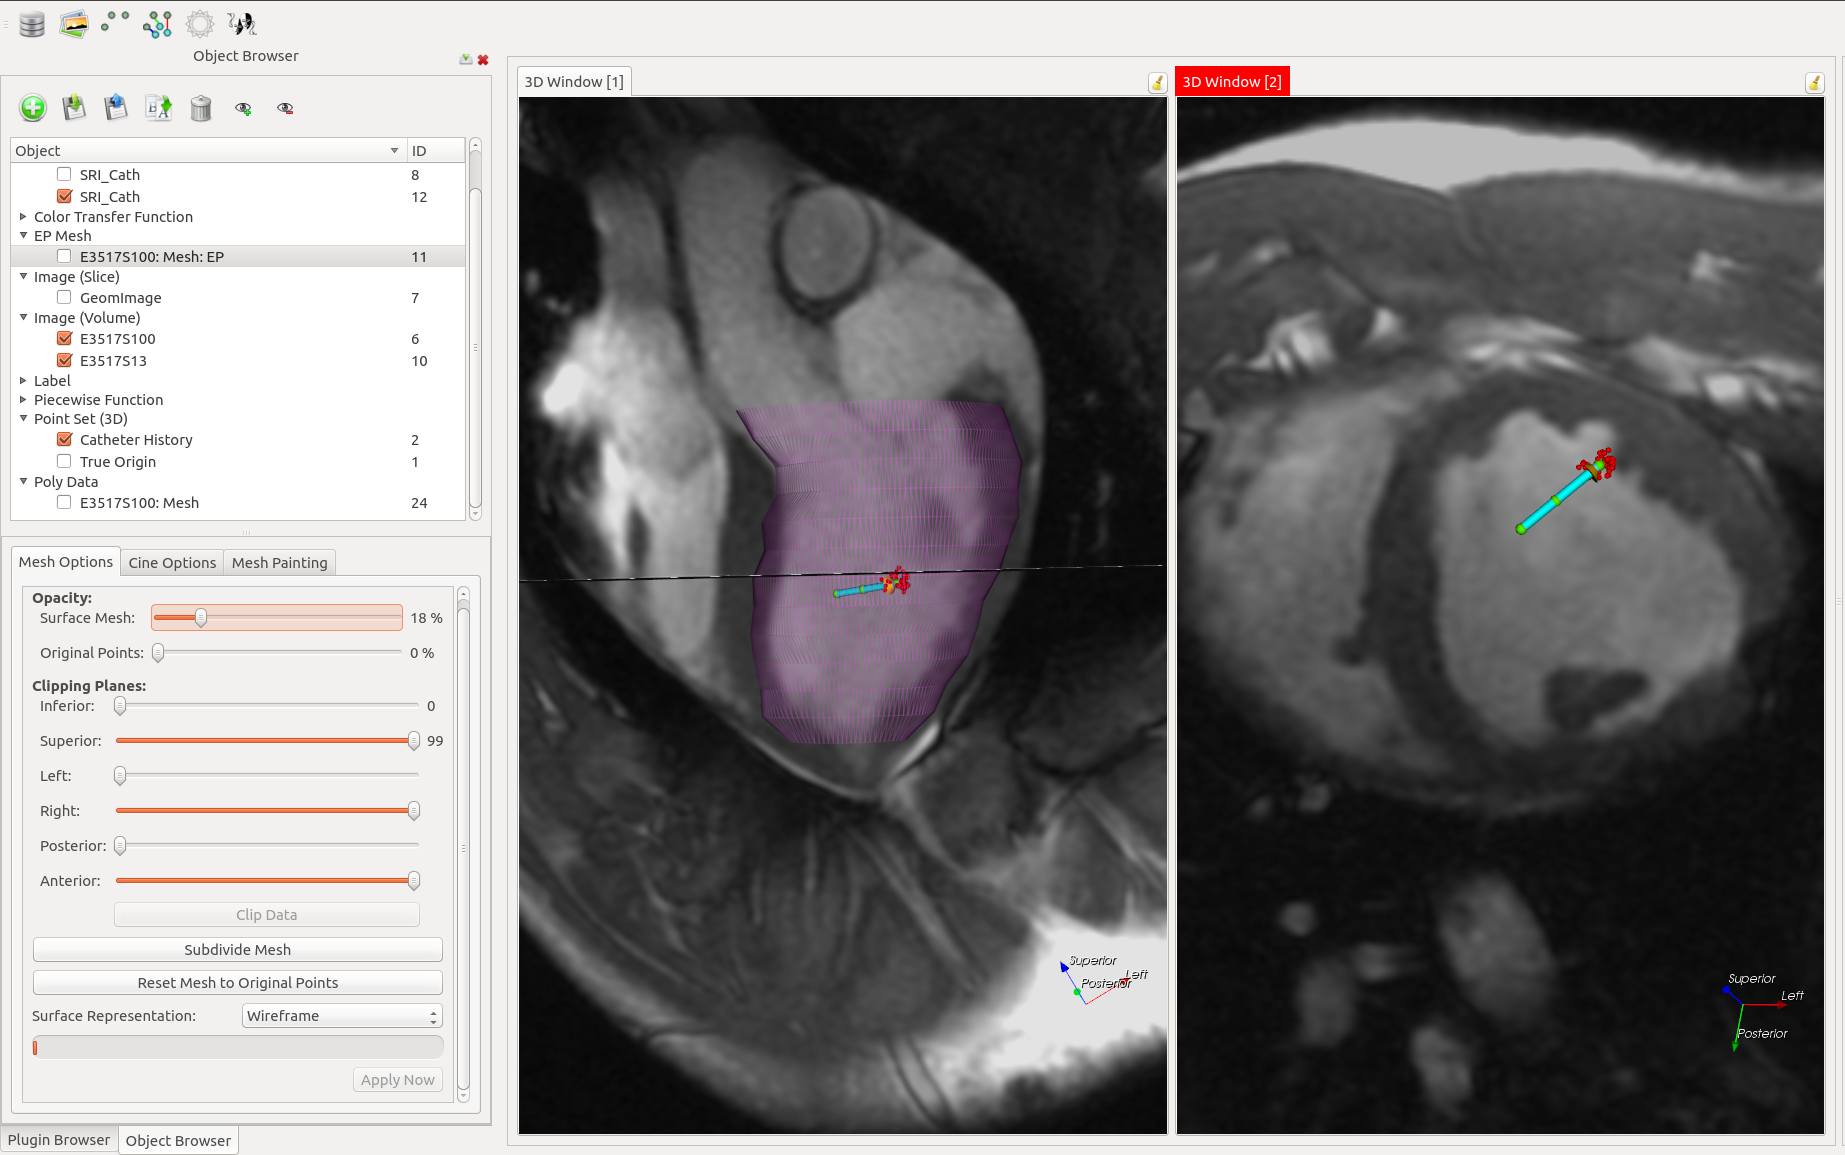
Task: Enable the SRI_Cath checkbox with ID 8
Action: (x=64, y=174)
